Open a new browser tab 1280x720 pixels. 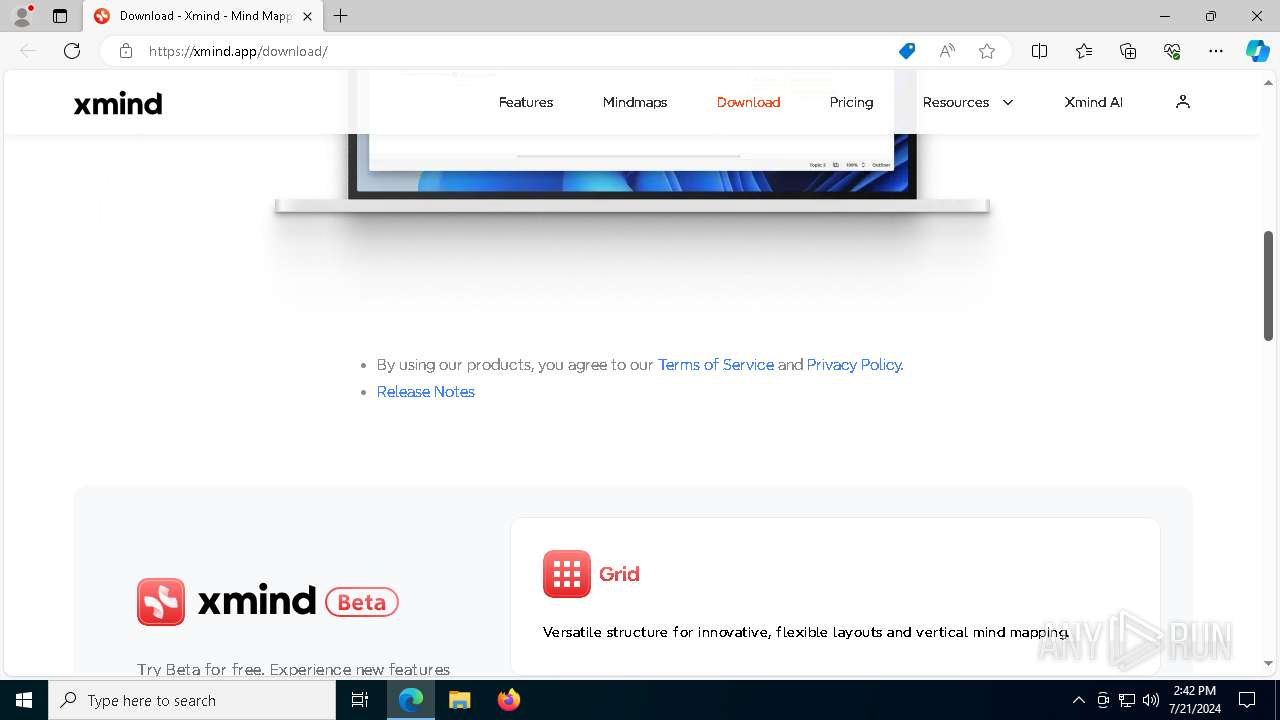[341, 16]
